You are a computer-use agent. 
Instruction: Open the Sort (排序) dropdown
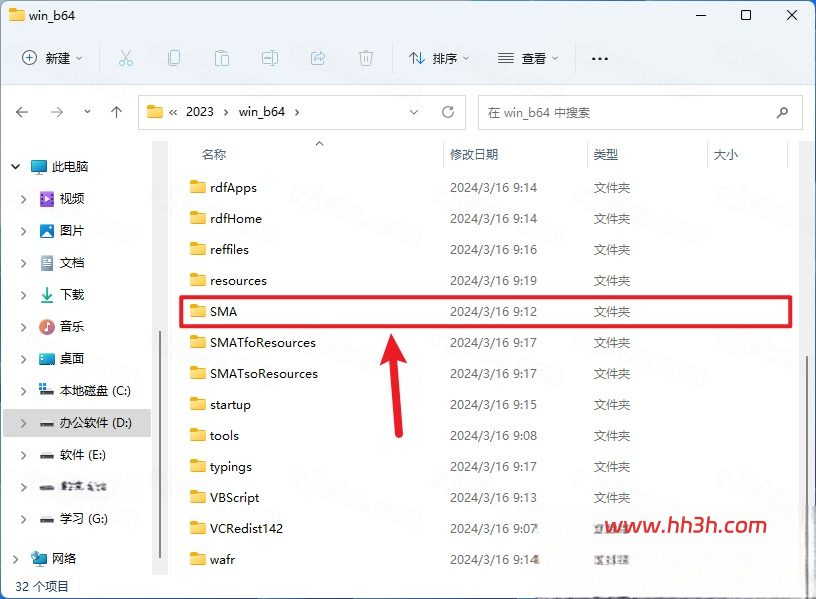tap(439, 58)
